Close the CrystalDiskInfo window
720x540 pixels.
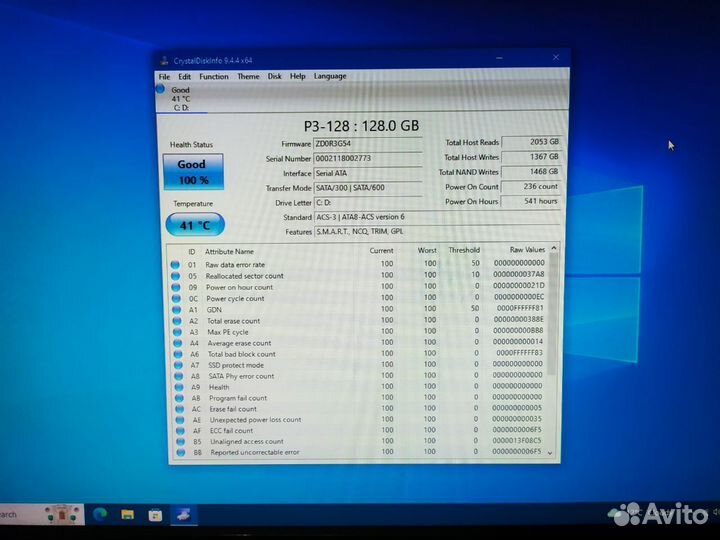coord(556,57)
